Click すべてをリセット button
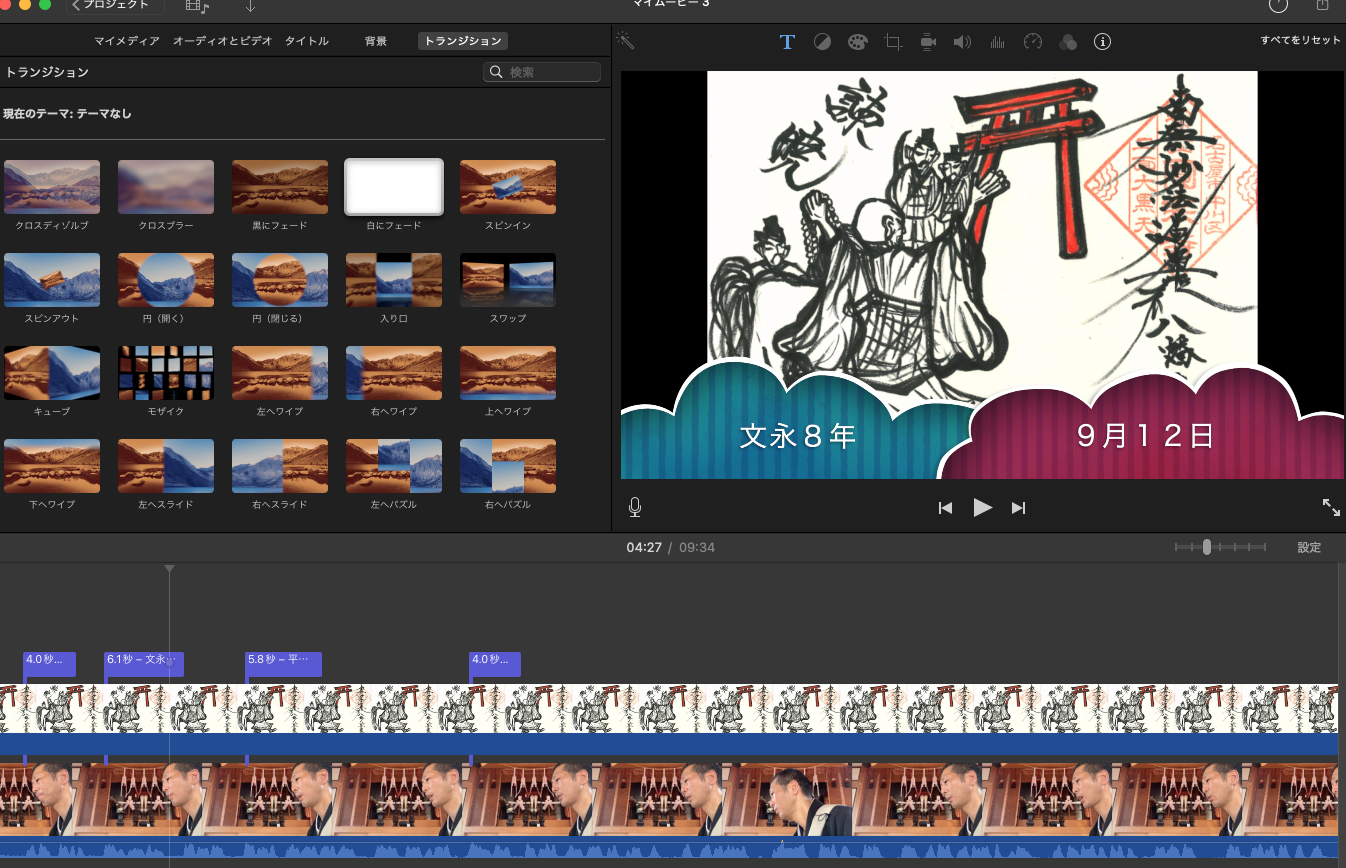Image resolution: width=1346 pixels, height=868 pixels. 1300,40
